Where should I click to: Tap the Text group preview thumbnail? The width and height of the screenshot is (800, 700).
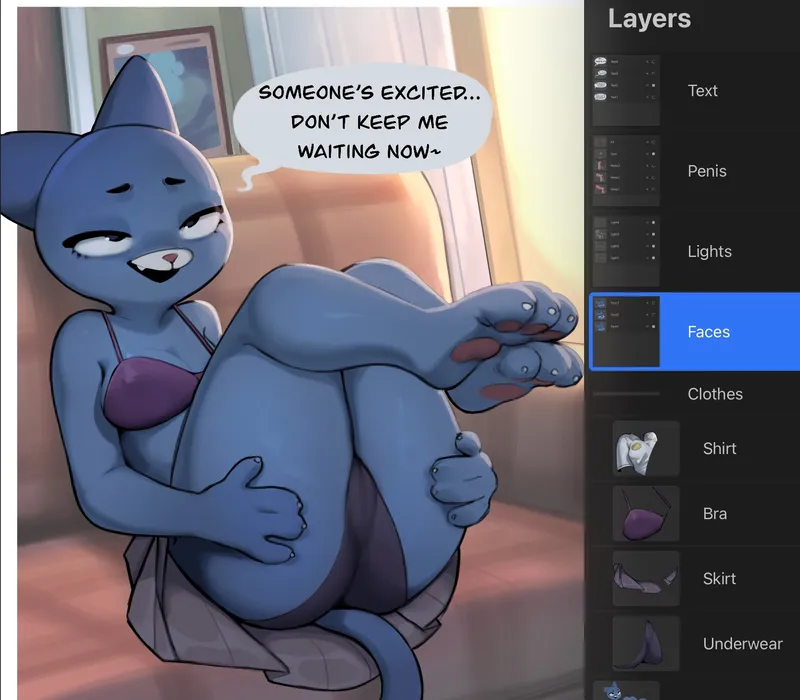[x=626, y=90]
